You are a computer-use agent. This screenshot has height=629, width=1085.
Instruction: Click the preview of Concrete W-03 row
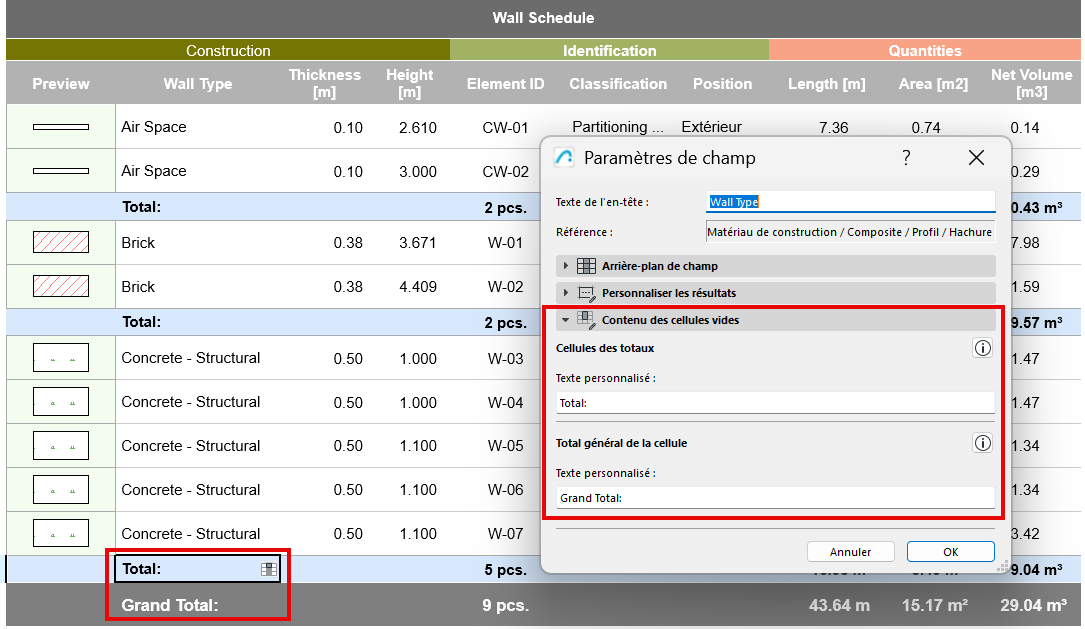click(x=61, y=358)
